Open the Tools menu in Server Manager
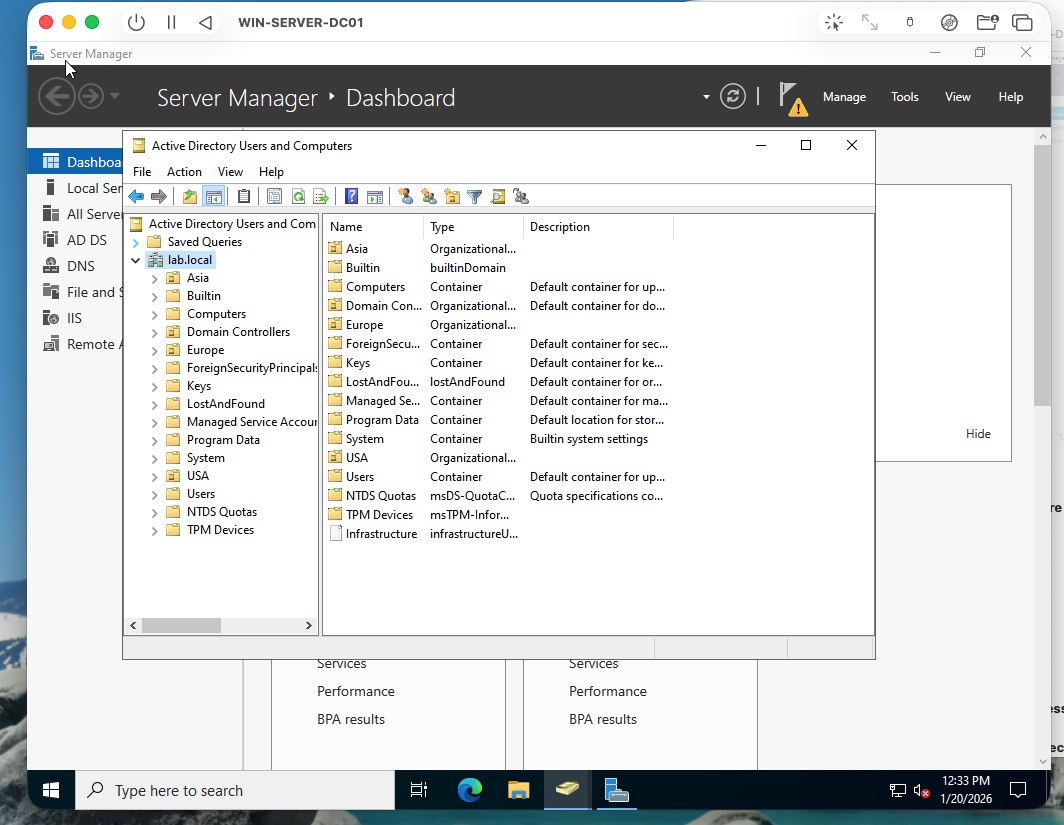Screen dimensions: 1064x825 [x=904, y=97]
